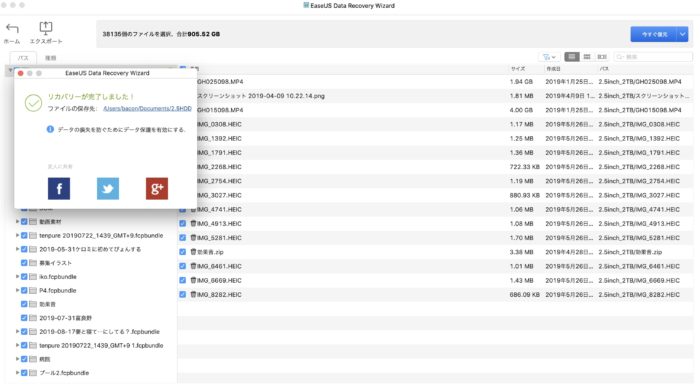Uncheck IMG_6669.HEIC checkbox
This screenshot has width=700, height=392.
pyautogui.click(x=183, y=280)
